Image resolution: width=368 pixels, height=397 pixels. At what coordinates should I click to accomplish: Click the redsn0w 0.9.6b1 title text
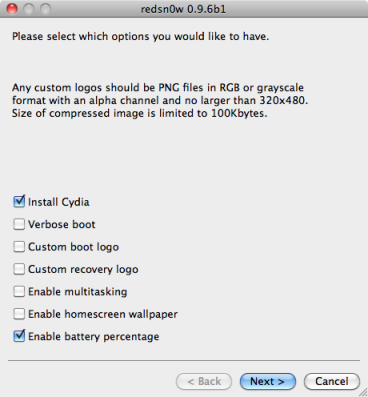point(184,9)
